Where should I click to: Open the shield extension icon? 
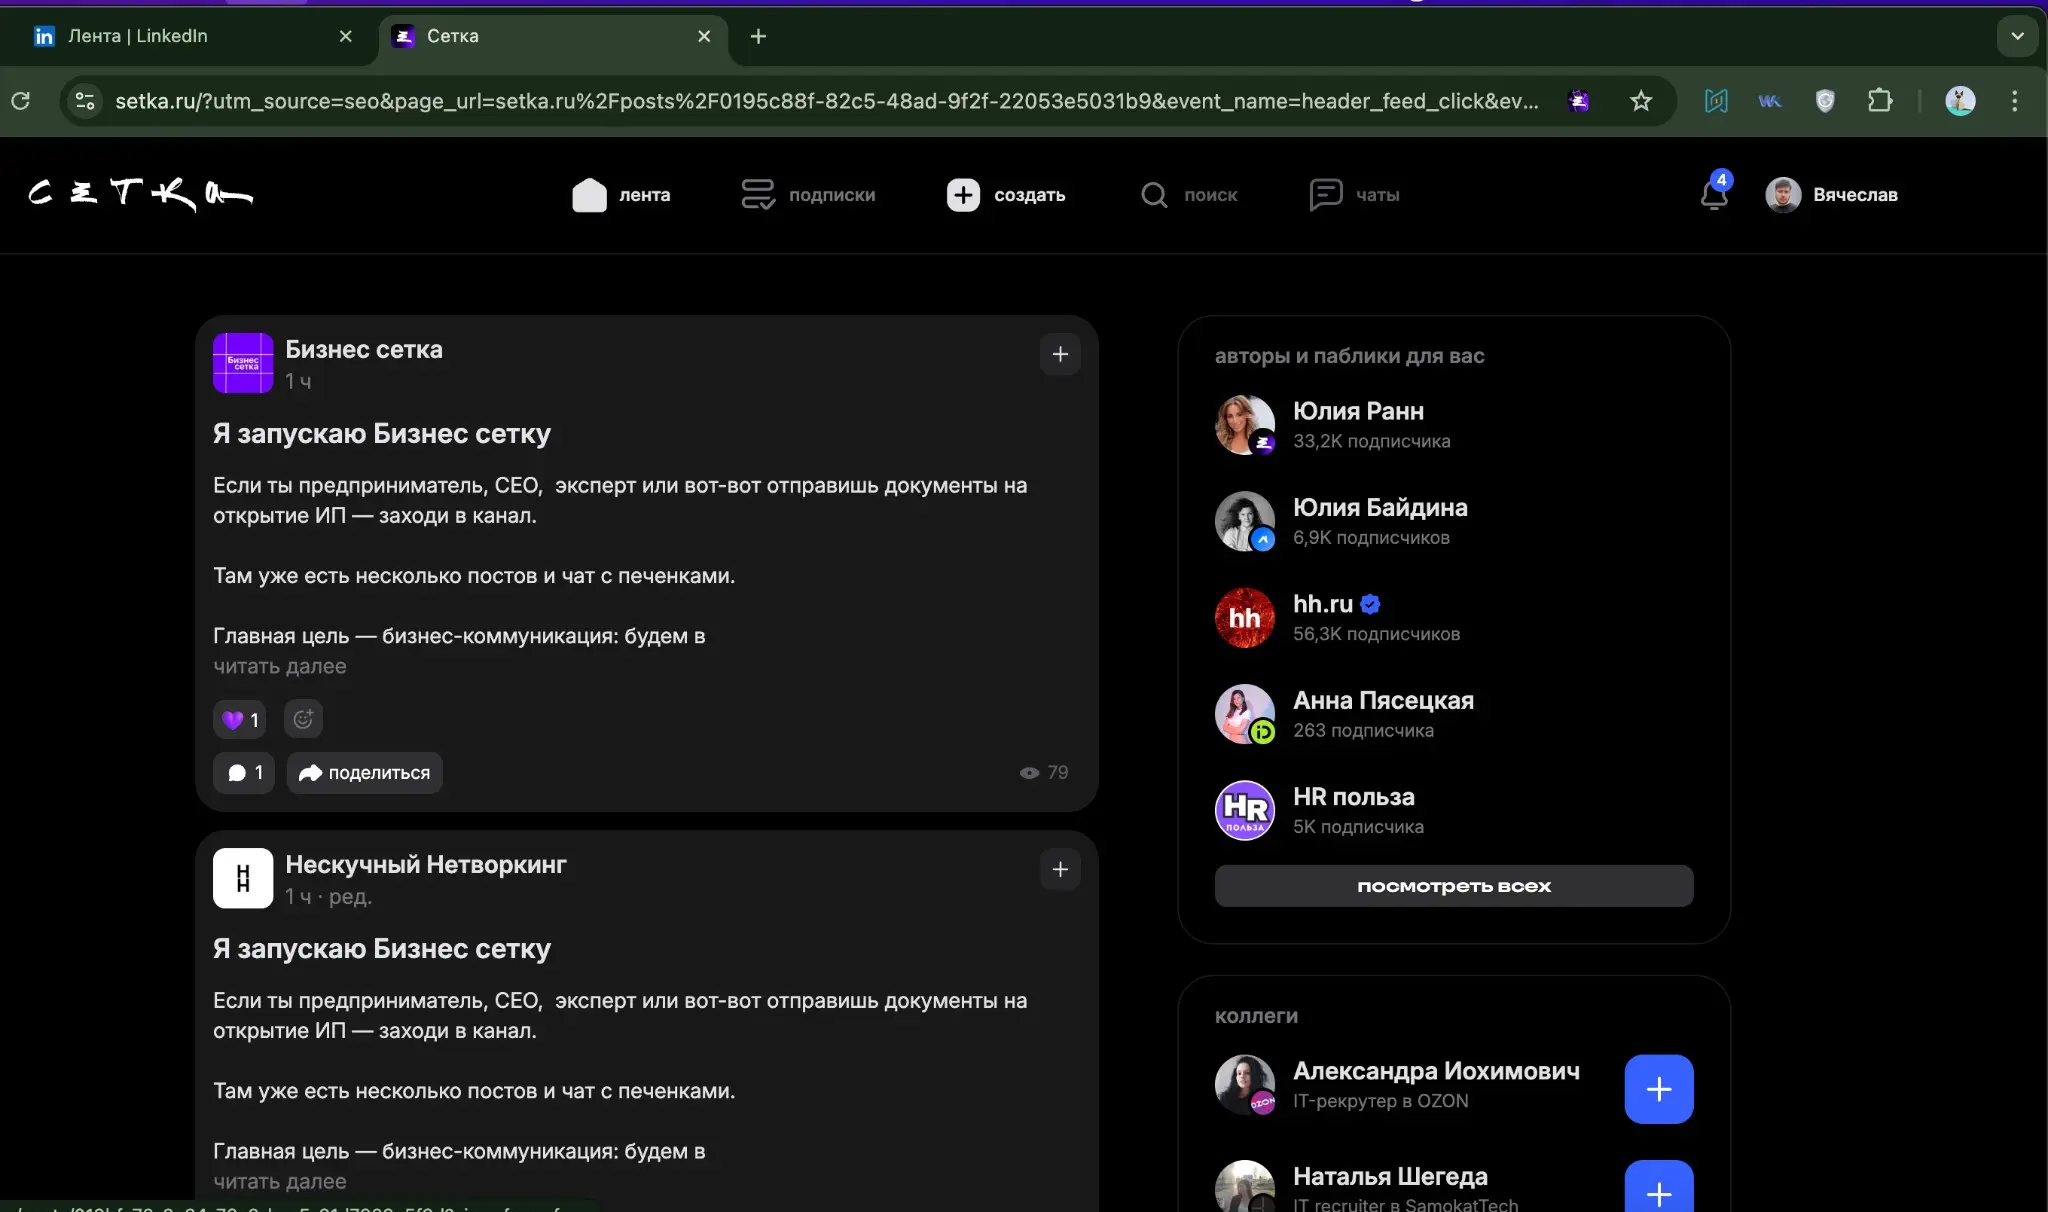[1825, 100]
